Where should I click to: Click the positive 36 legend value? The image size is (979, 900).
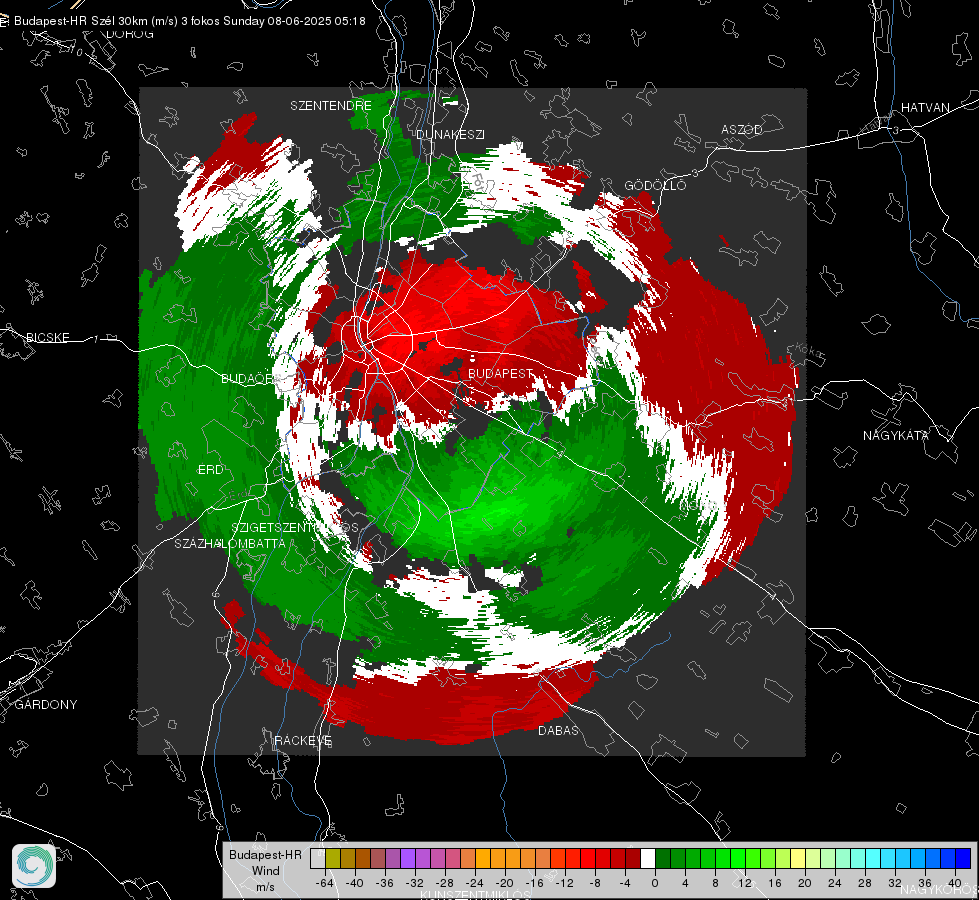click(x=925, y=883)
